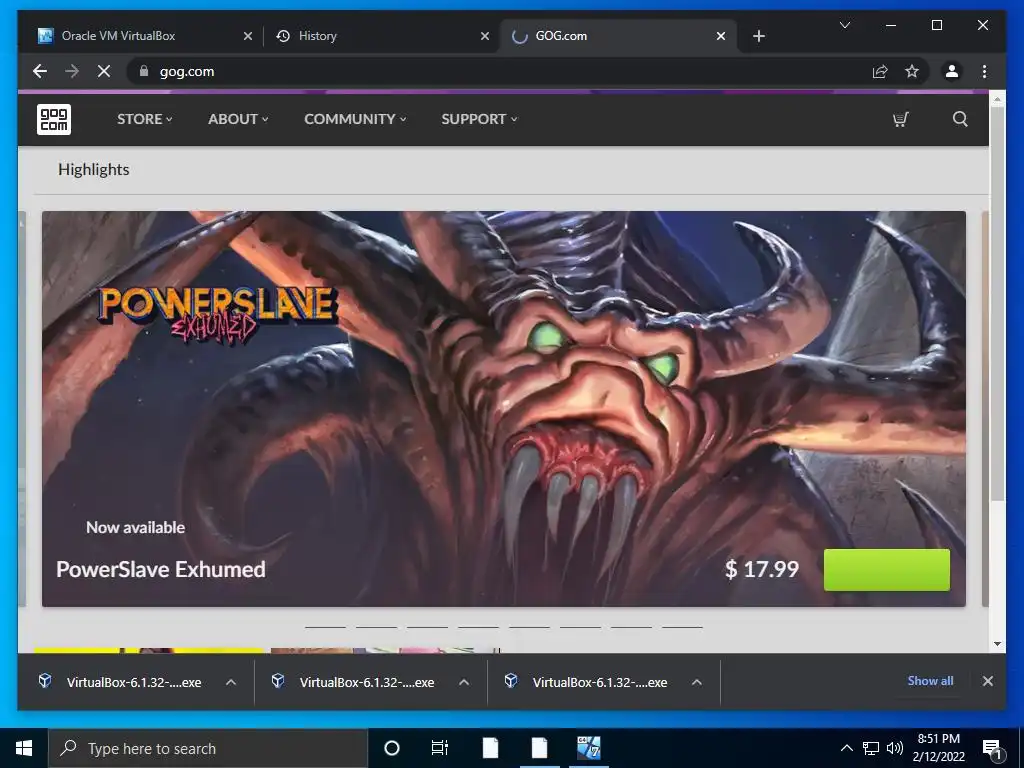Go to the previous carousel slide on the left
This screenshot has height=768, width=1024.
tap(22, 409)
